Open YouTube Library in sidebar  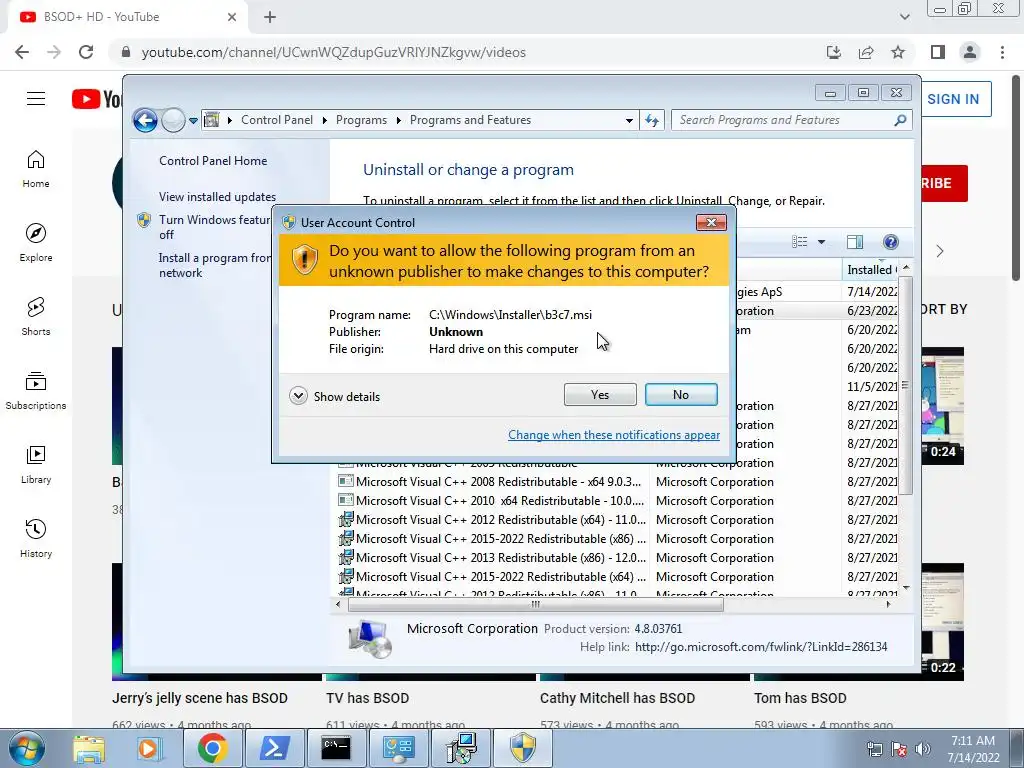click(36, 464)
